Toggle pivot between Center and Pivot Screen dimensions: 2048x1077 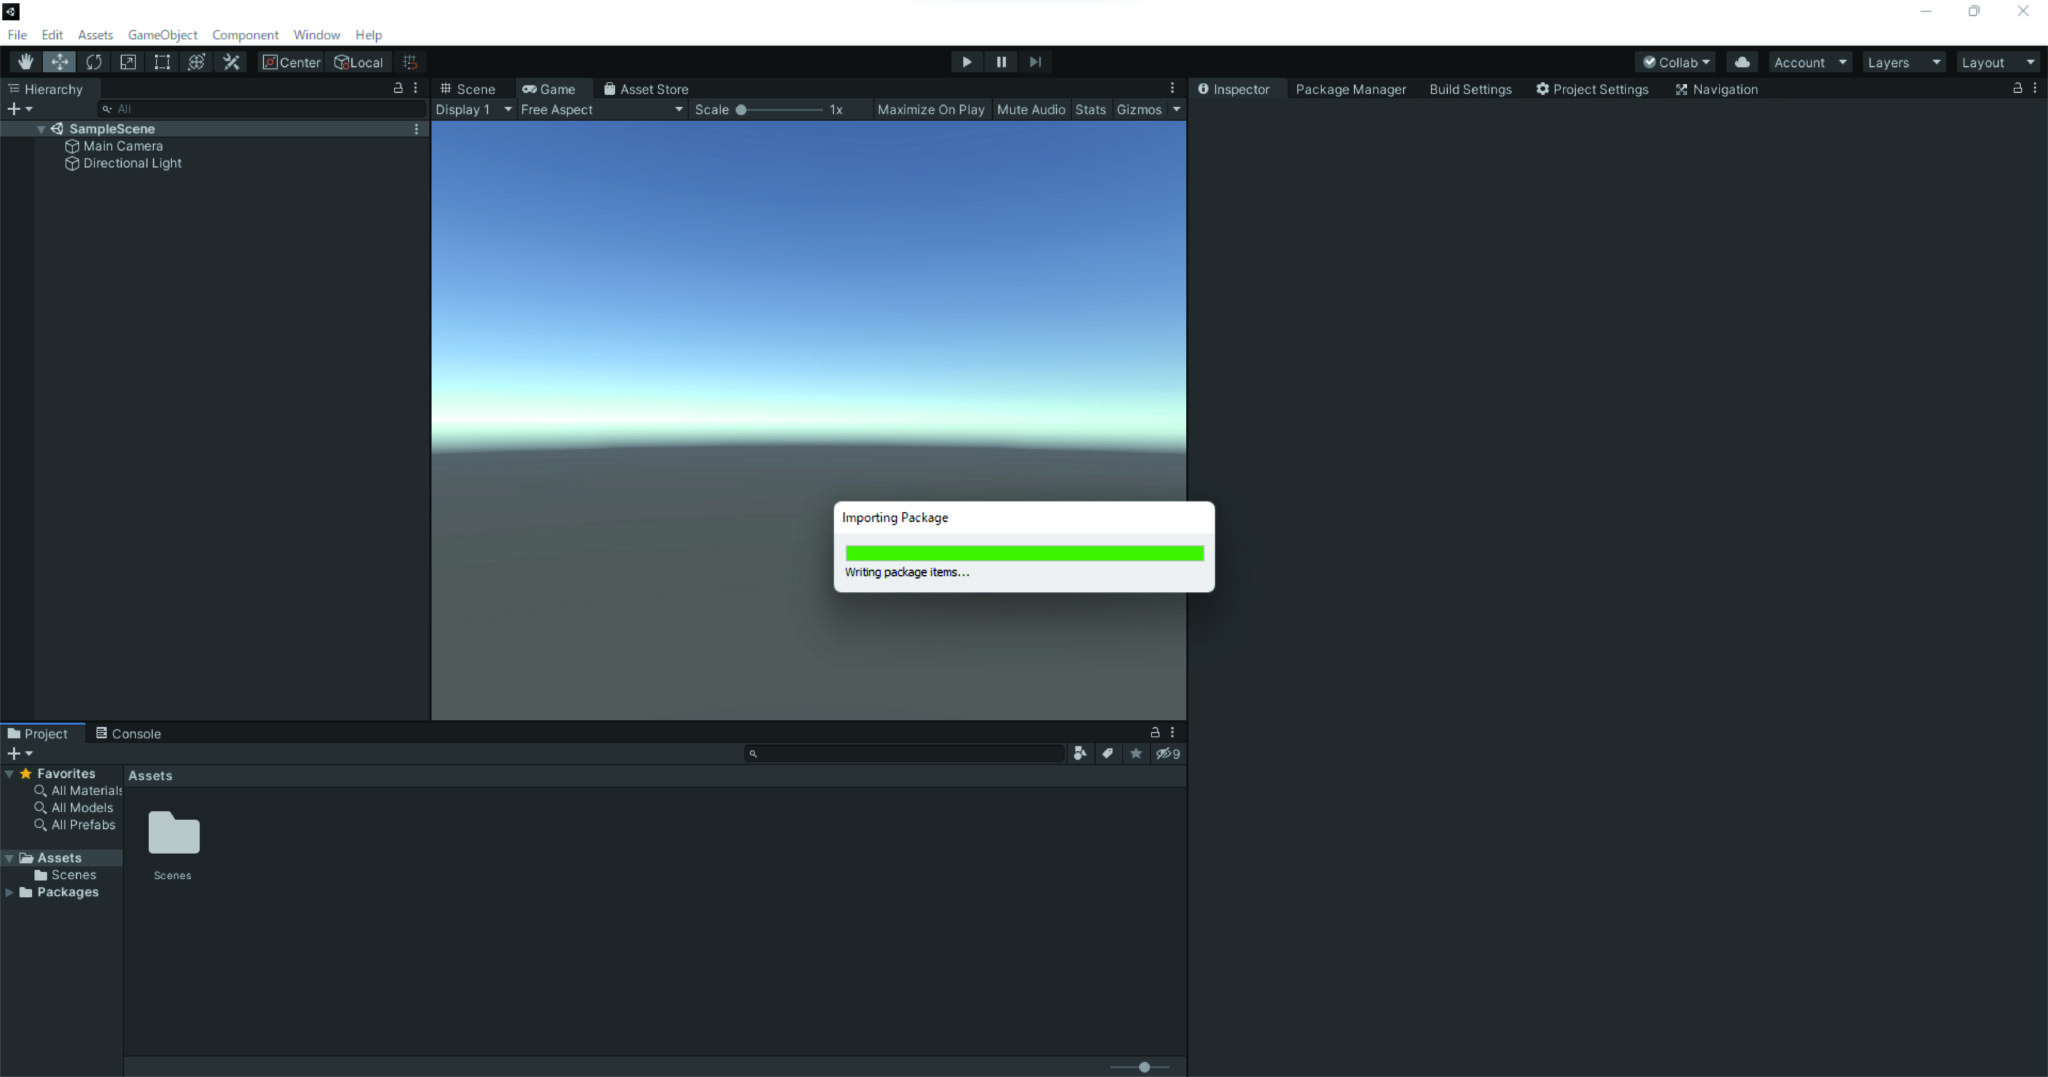coord(290,61)
